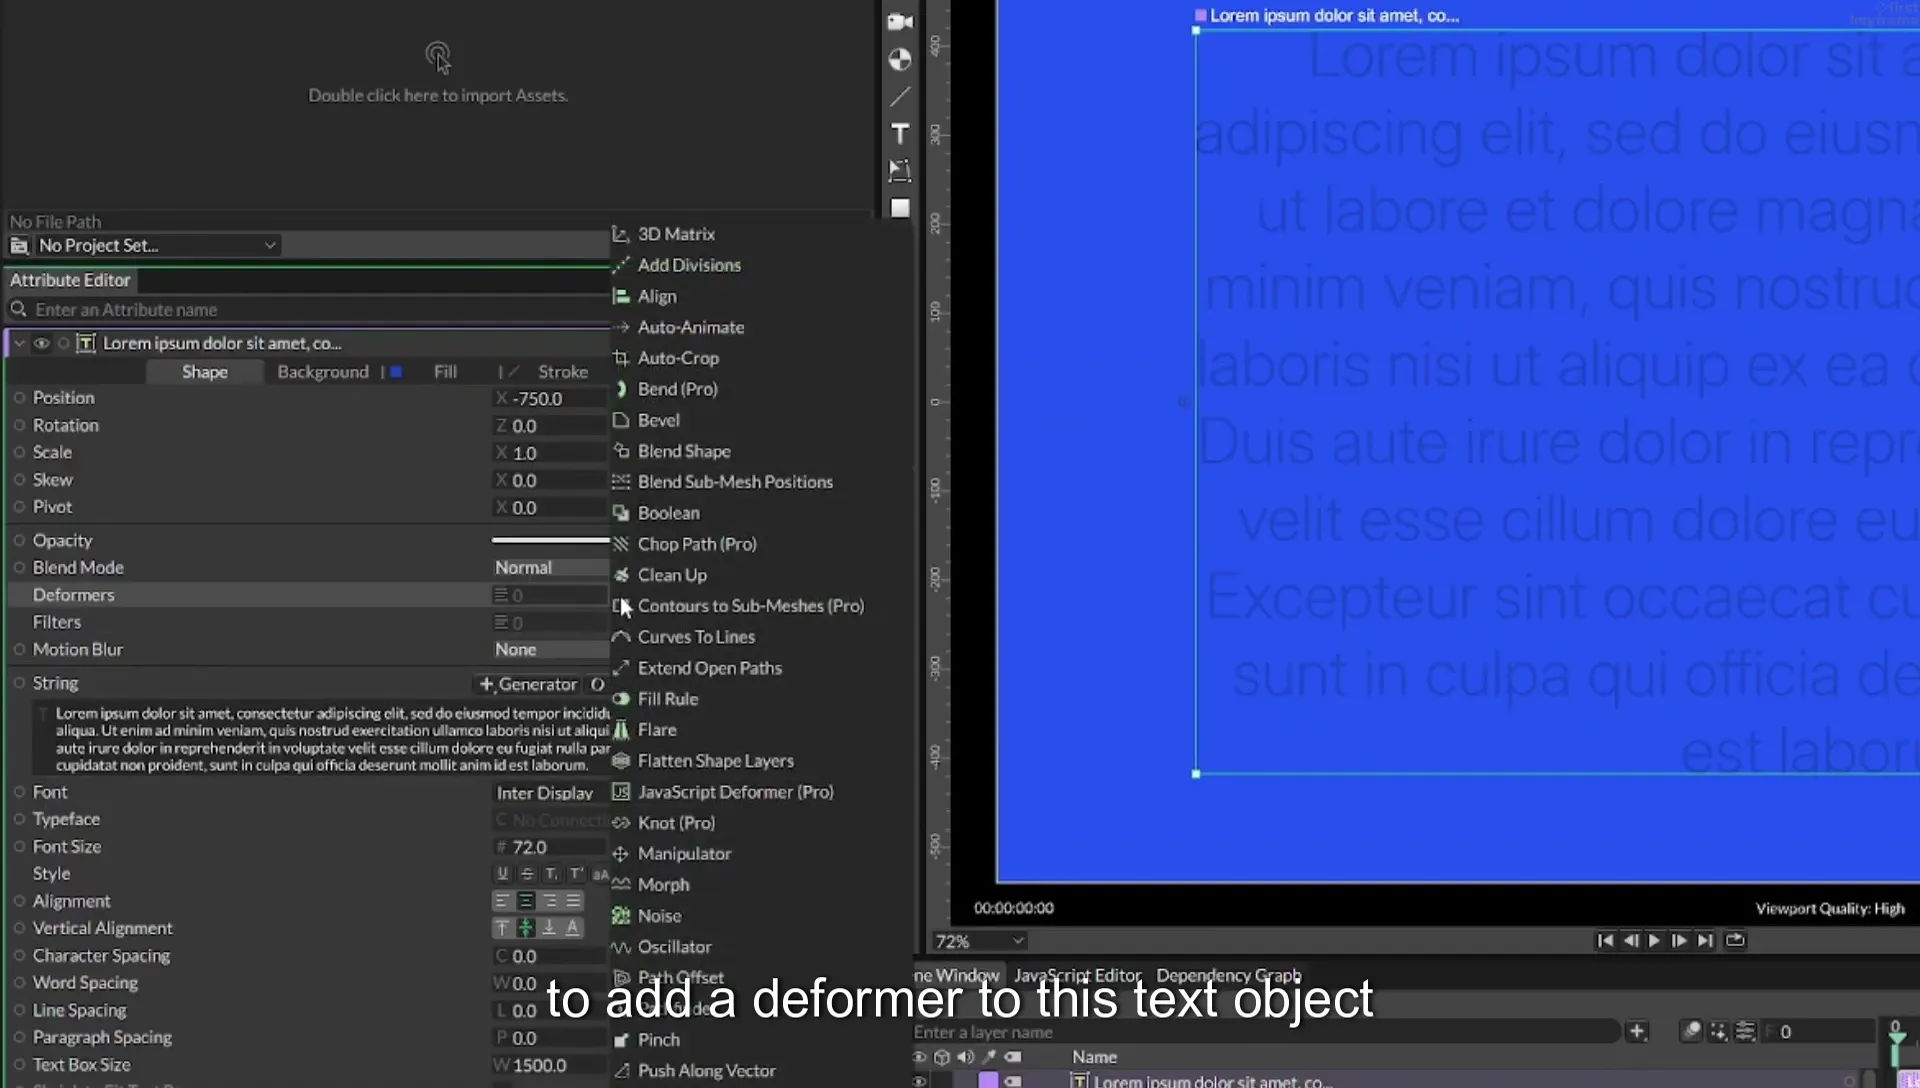This screenshot has height=1088, width=1920.
Task: Set vertical alignment to top
Action: click(x=502, y=928)
